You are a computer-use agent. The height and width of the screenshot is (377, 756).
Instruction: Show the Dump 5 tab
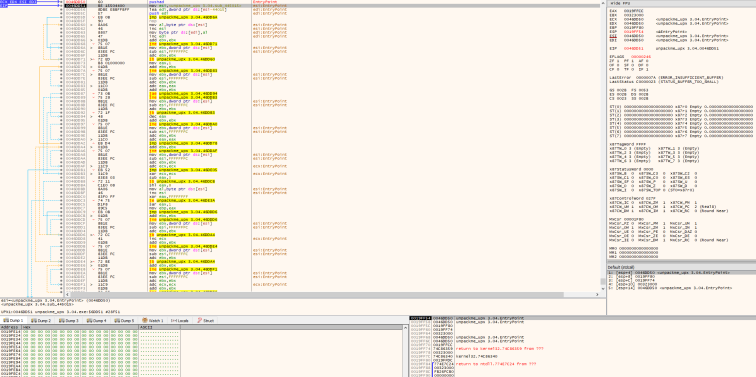(x=124, y=321)
